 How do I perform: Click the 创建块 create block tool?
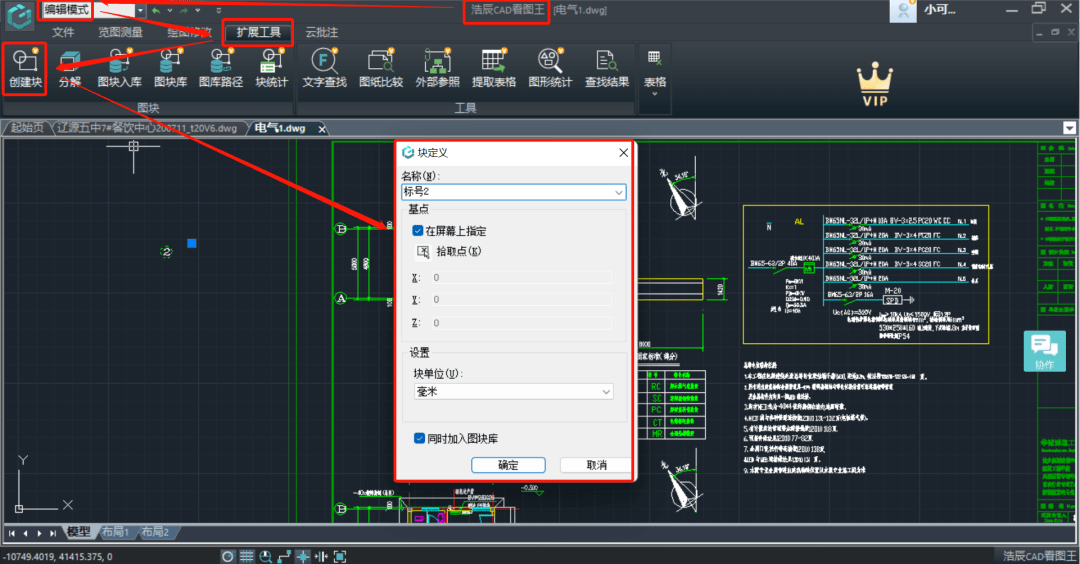25,68
